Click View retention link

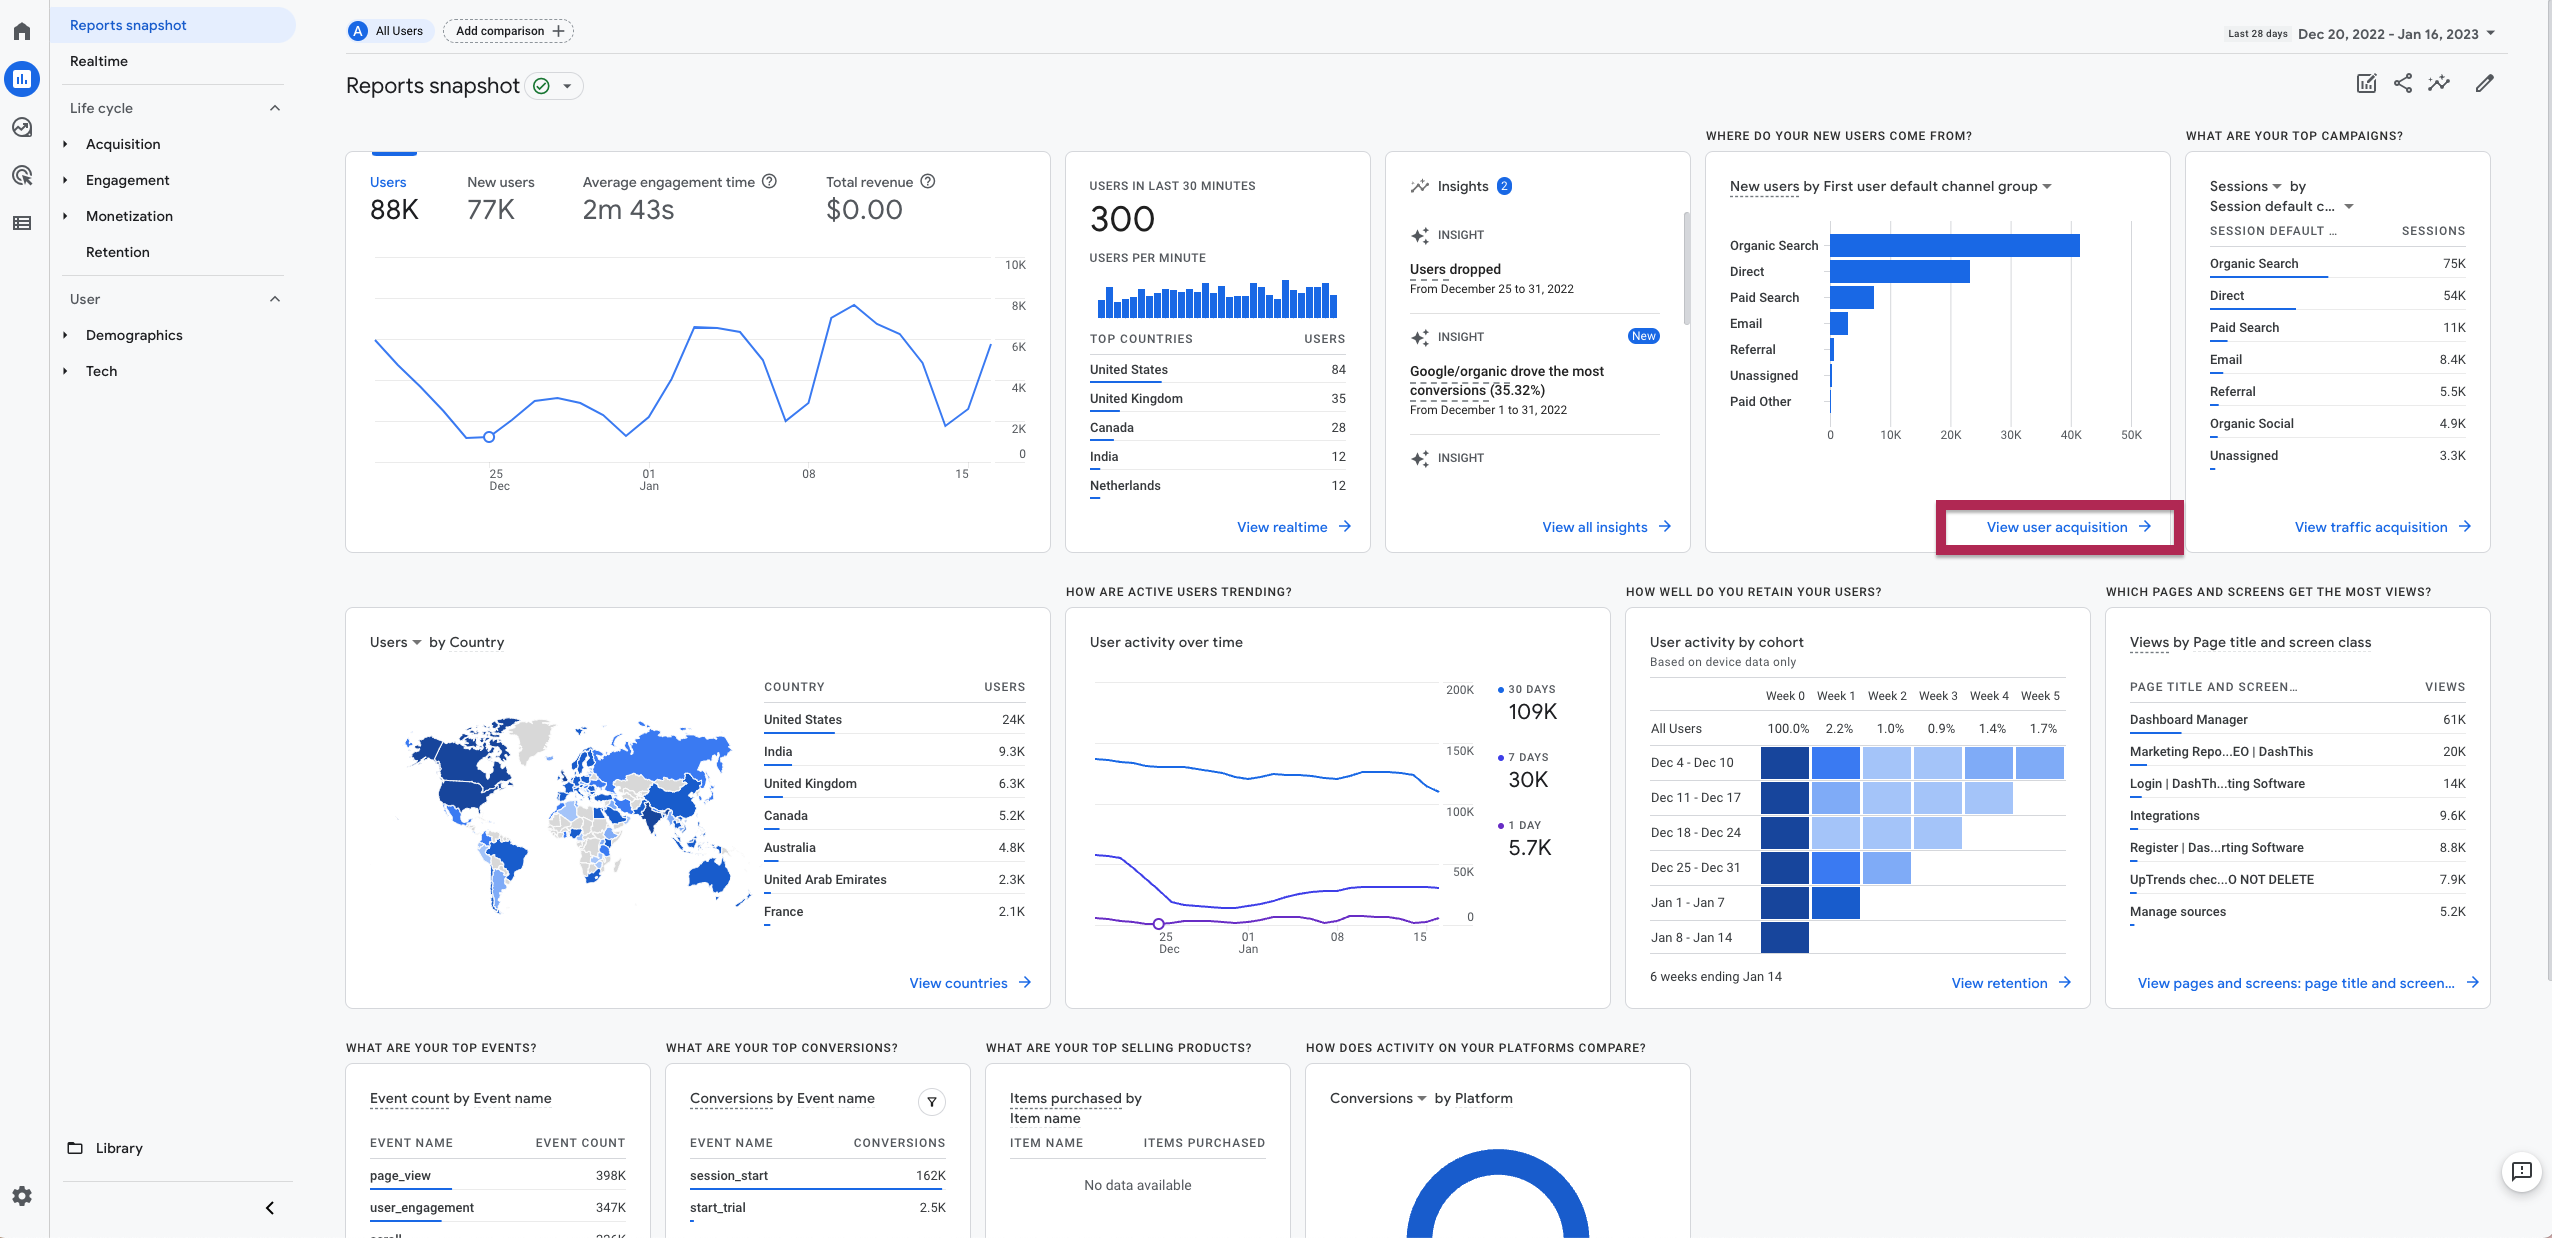pyautogui.click(x=2011, y=983)
